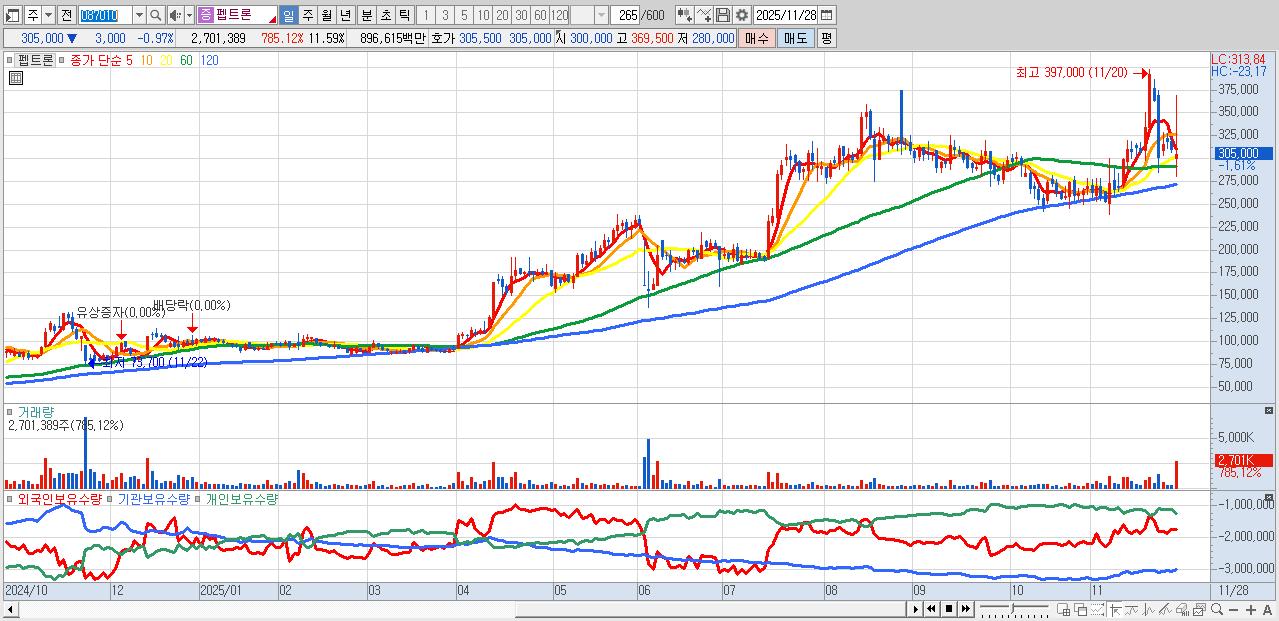This screenshot has width=1279, height=621.
Task: Click the horizontal scrollbar left arrow
Action: tap(11, 609)
